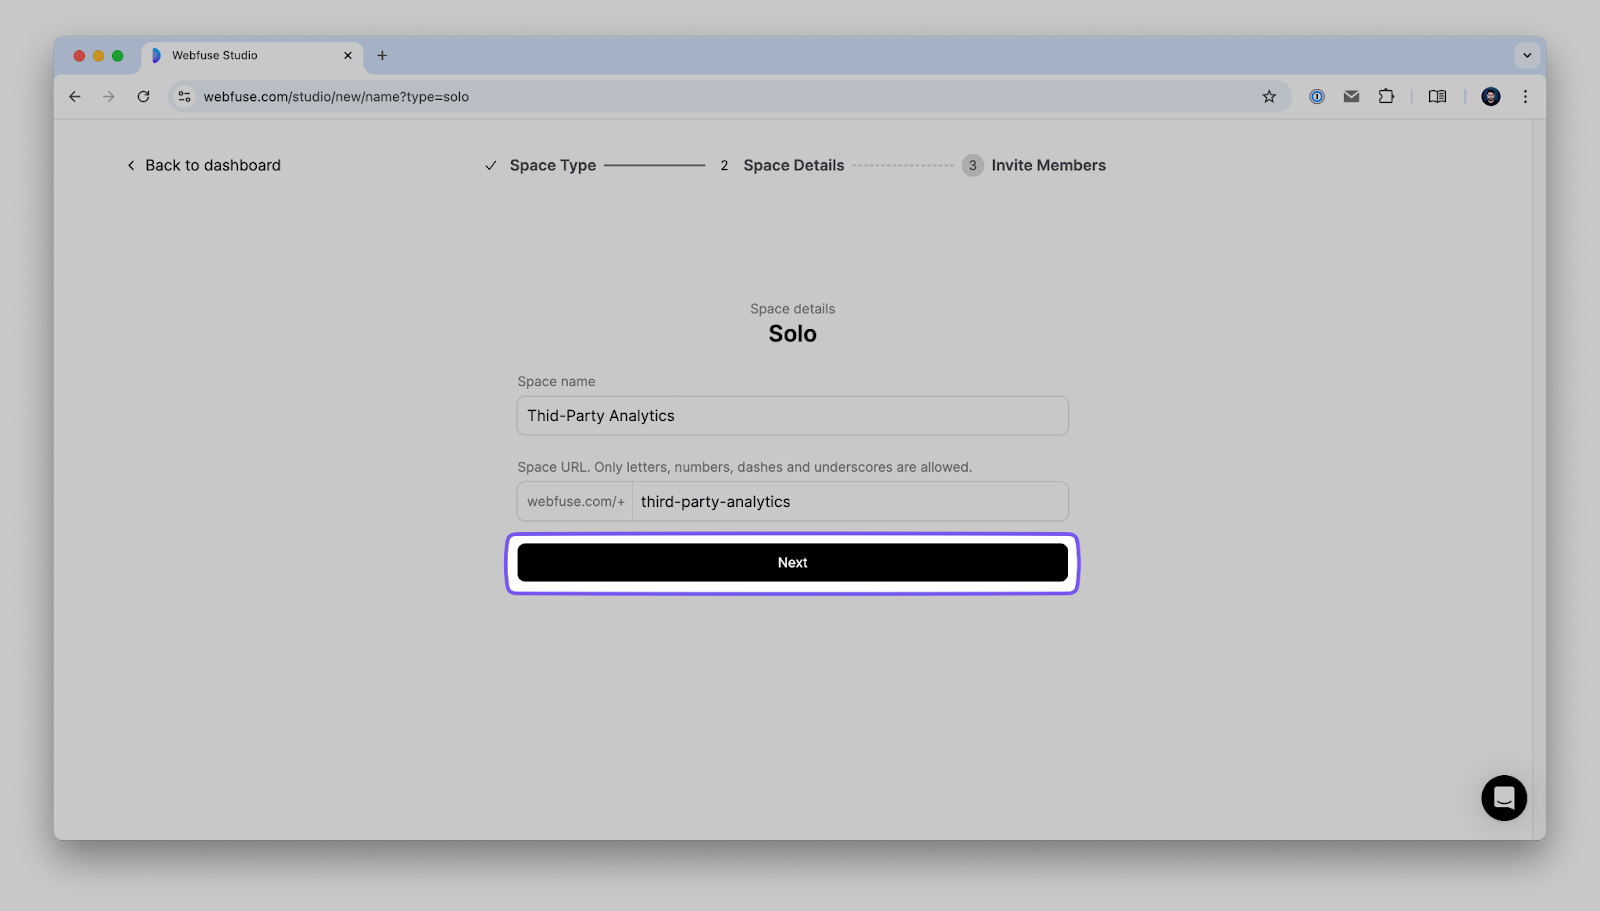
Task: Click the Next button
Action: point(792,562)
